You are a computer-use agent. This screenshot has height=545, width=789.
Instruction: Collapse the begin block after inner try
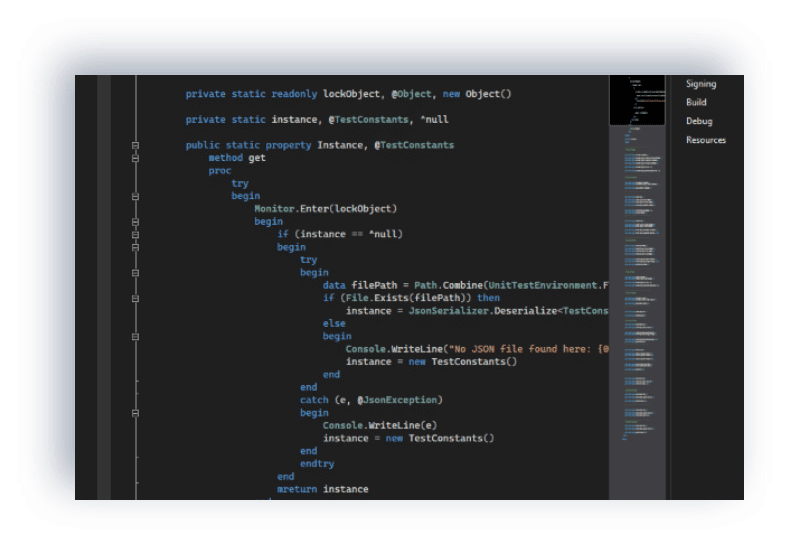135,273
